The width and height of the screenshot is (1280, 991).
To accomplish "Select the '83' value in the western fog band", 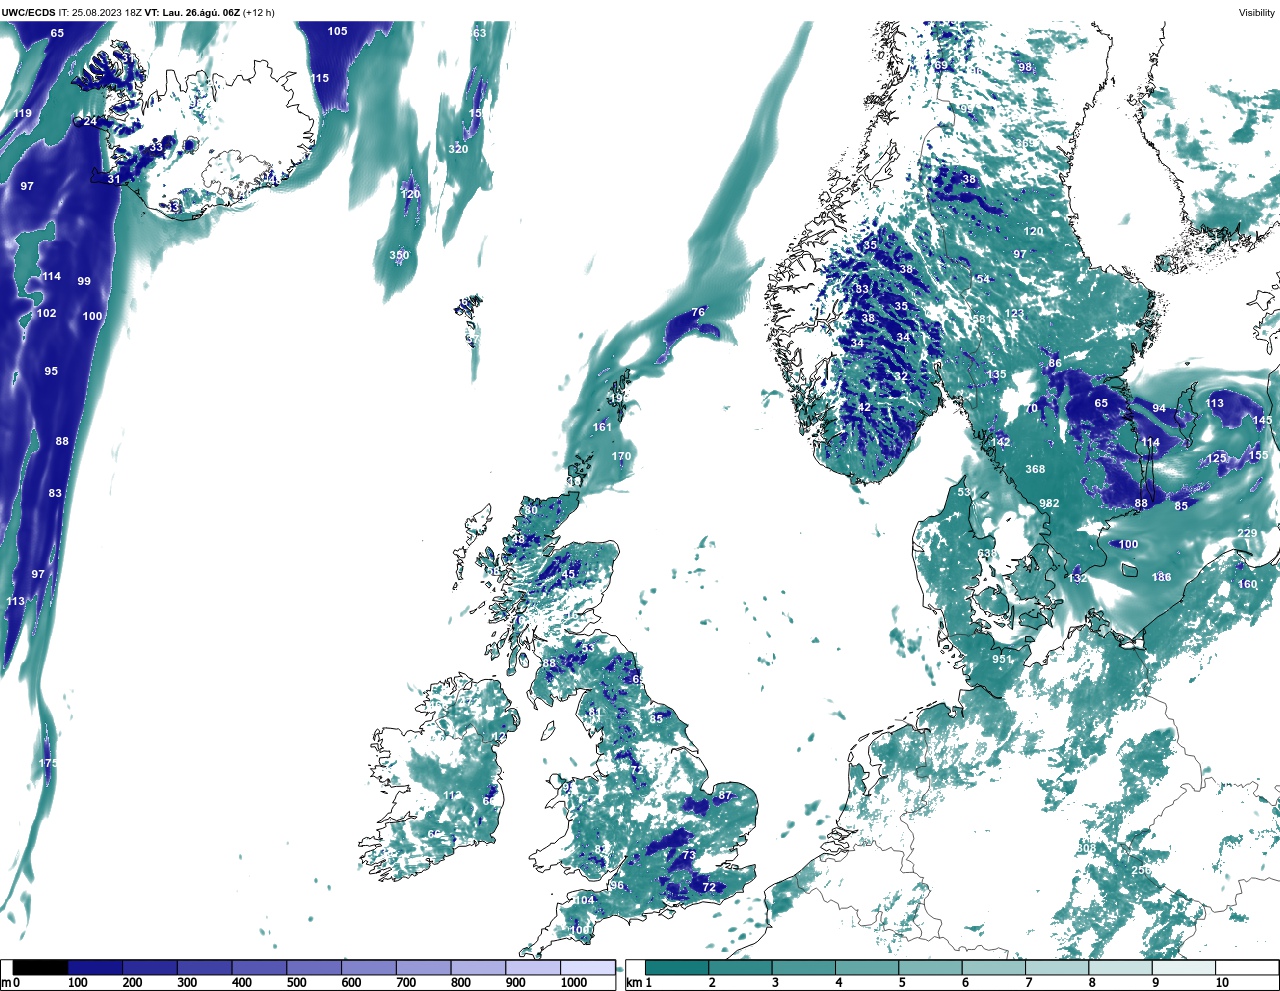I will (55, 493).
